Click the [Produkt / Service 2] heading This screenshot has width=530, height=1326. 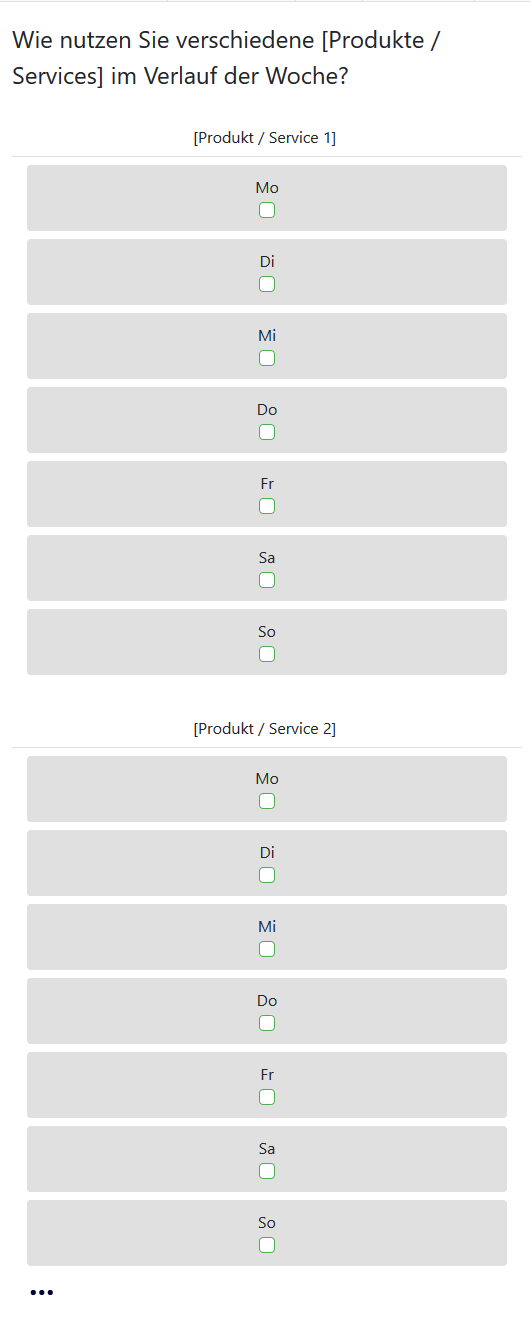(x=265, y=729)
